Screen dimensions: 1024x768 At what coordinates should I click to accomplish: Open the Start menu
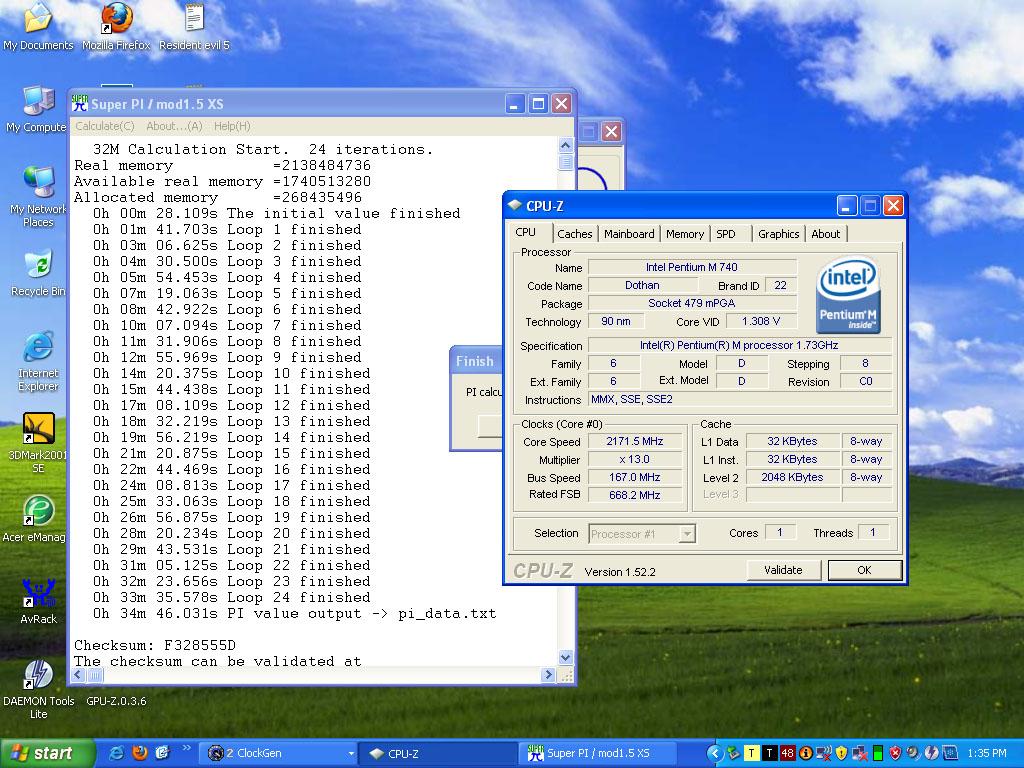click(47, 753)
